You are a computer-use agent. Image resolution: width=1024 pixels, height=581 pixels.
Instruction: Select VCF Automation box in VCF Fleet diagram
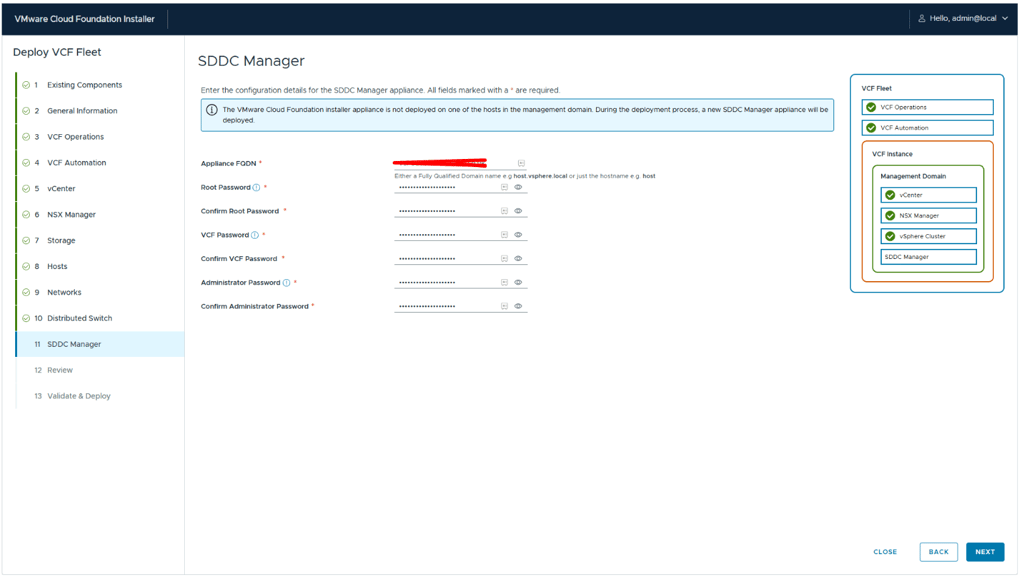(928, 128)
